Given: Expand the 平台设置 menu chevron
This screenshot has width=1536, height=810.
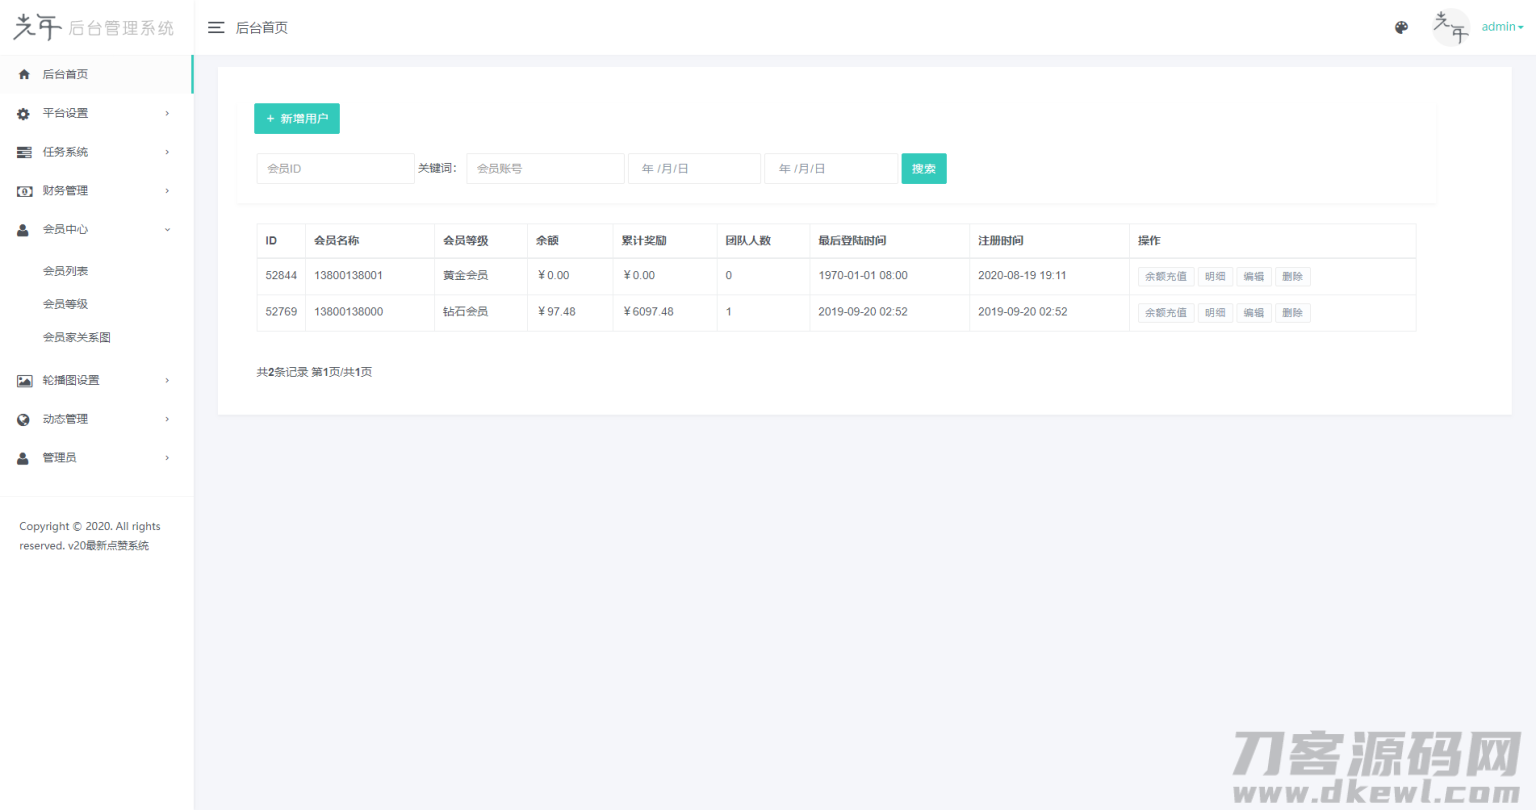Looking at the screenshot, I should [x=167, y=114].
